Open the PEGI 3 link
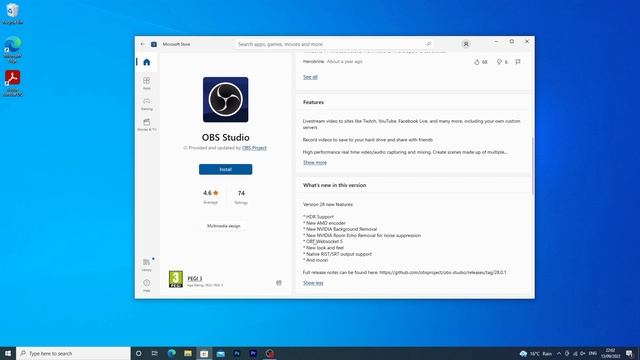This screenshot has width=640, height=360. click(195, 278)
